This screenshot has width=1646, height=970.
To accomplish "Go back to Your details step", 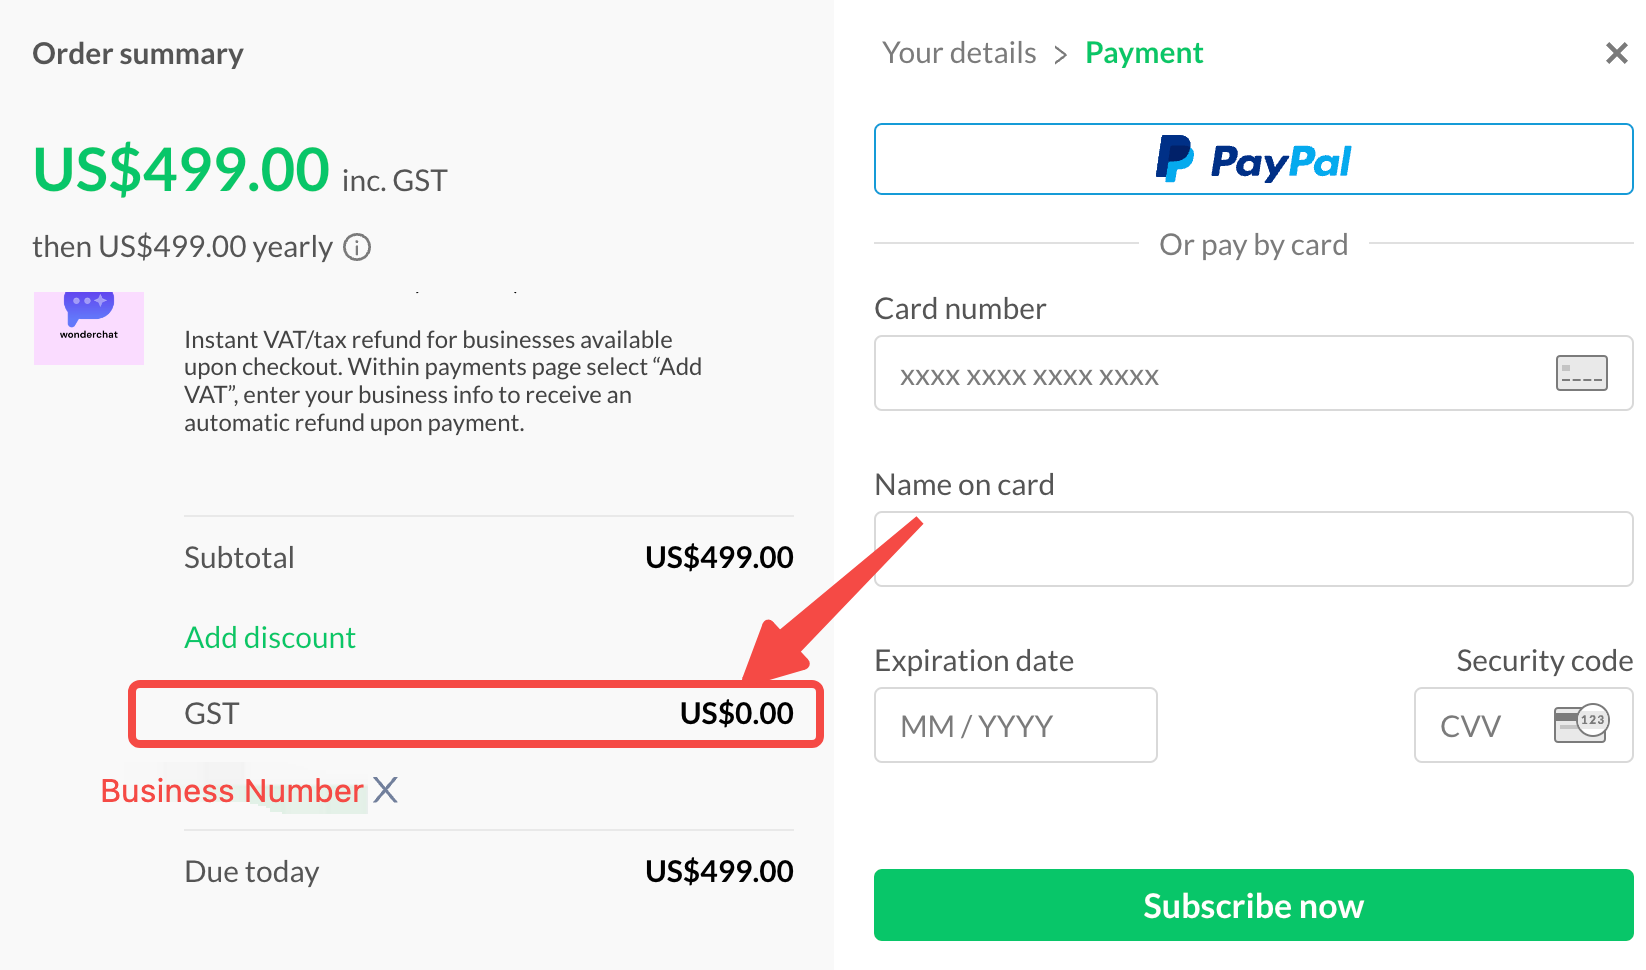I will [x=959, y=53].
